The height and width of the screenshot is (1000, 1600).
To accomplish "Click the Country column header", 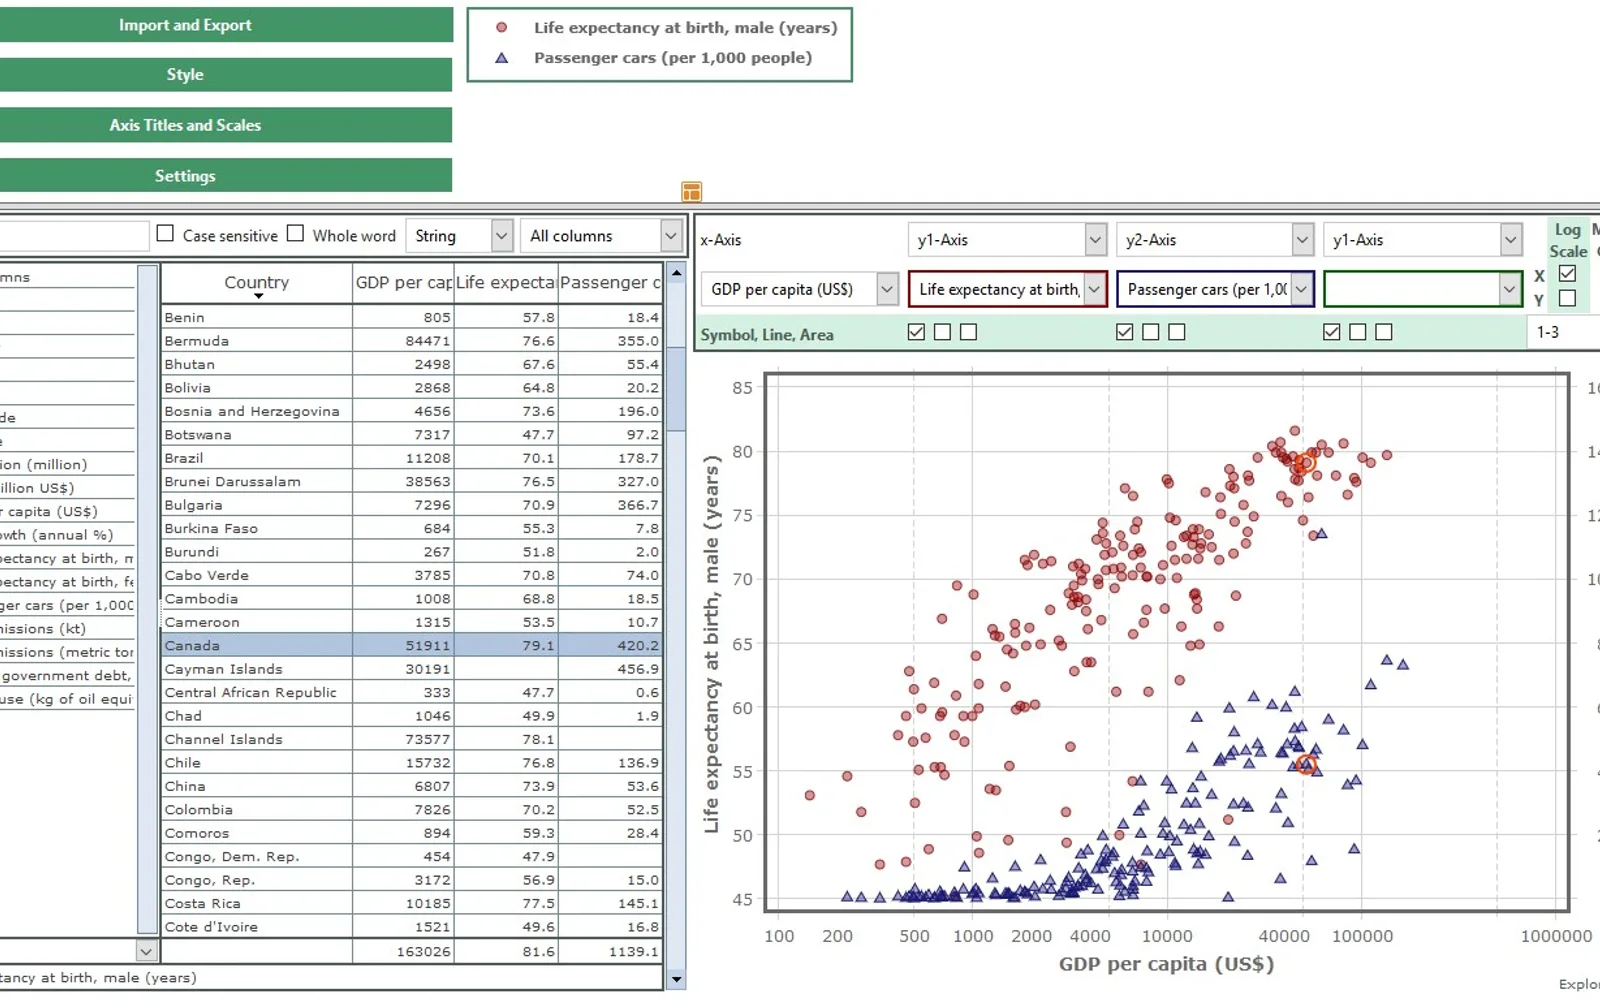I will (257, 283).
